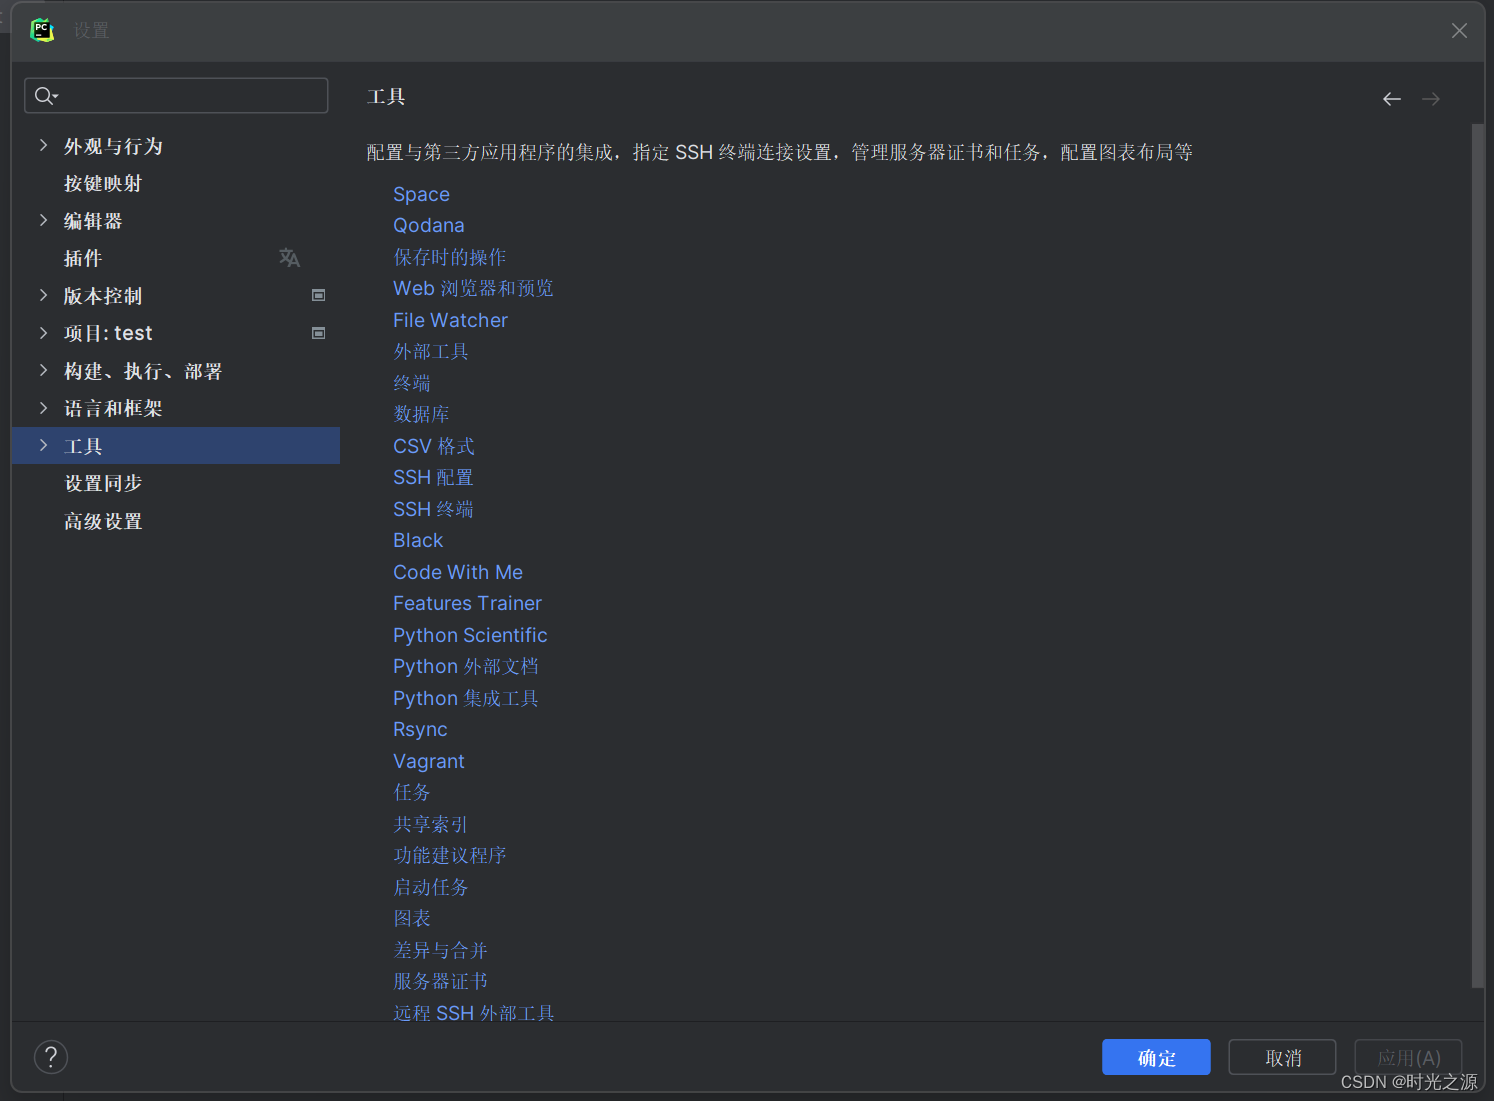1494x1101 pixels.
Task: Select 插件 in settings tree
Action: 83,258
